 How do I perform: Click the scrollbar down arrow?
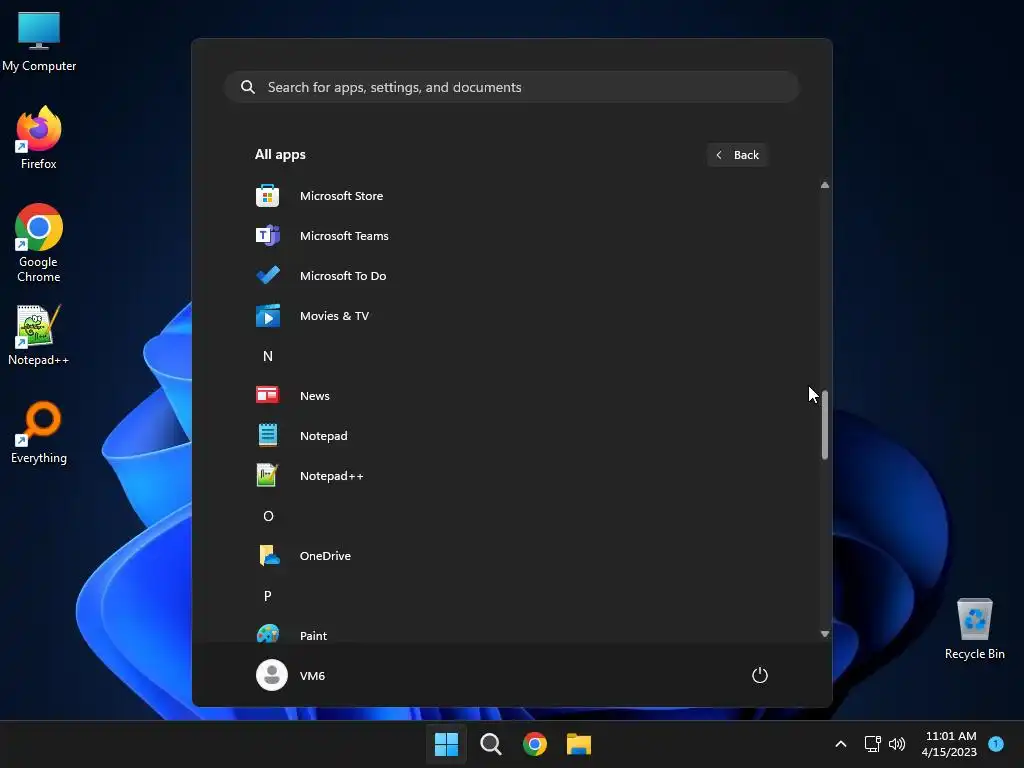825,633
